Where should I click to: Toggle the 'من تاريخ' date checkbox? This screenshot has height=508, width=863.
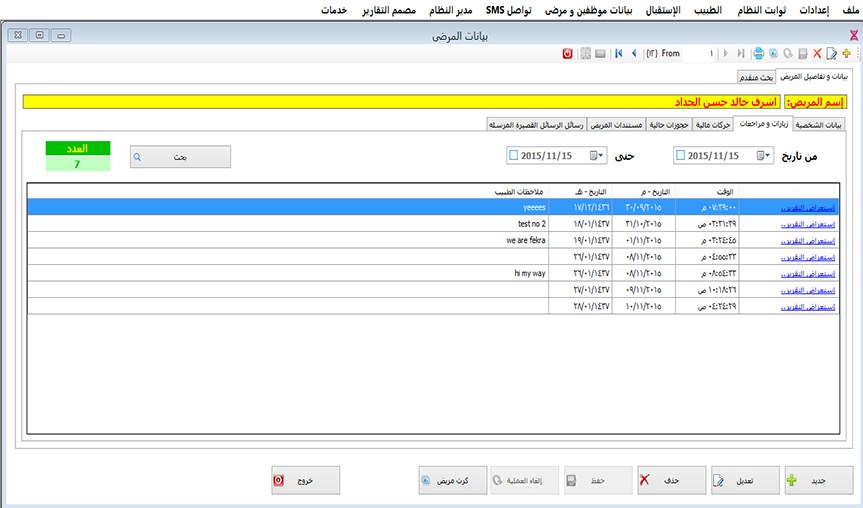pos(681,156)
